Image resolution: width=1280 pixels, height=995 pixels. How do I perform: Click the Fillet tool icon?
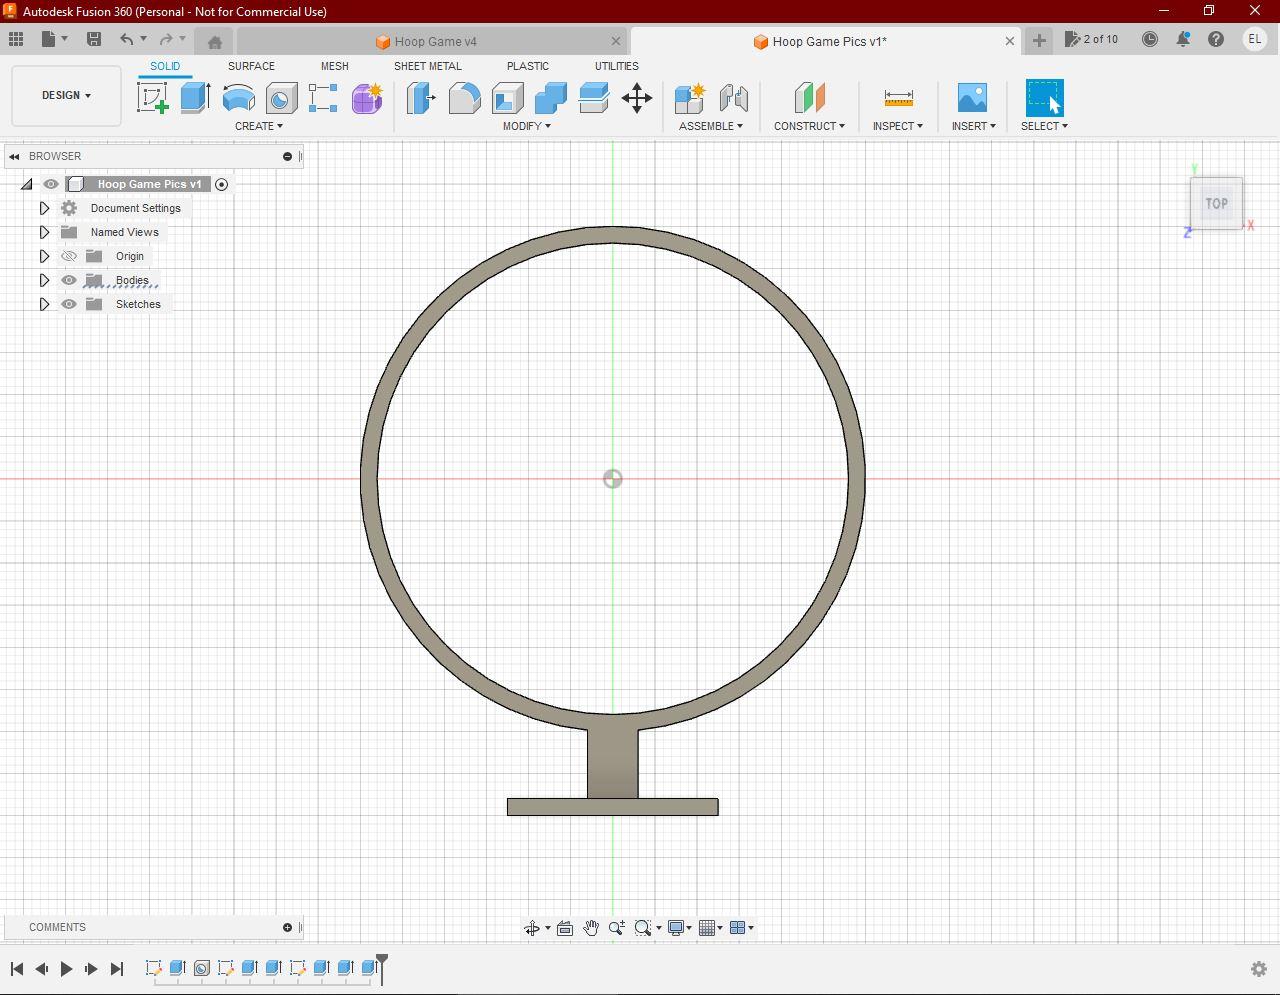[464, 98]
